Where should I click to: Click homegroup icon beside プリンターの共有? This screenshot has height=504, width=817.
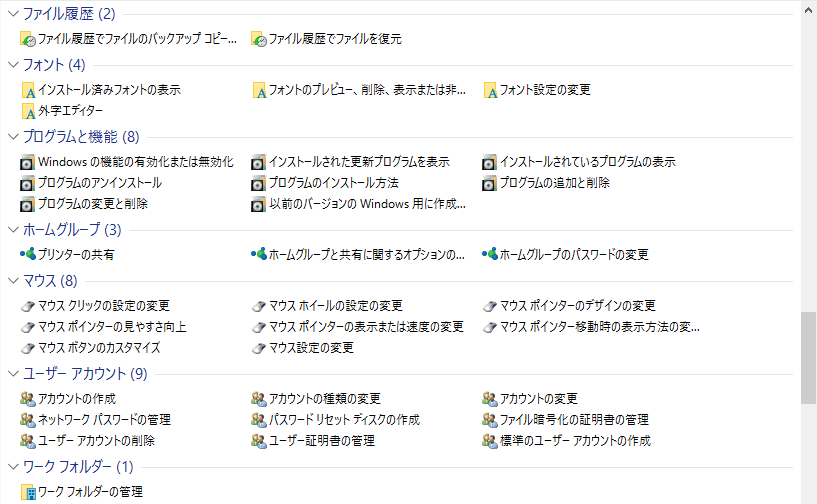28,254
